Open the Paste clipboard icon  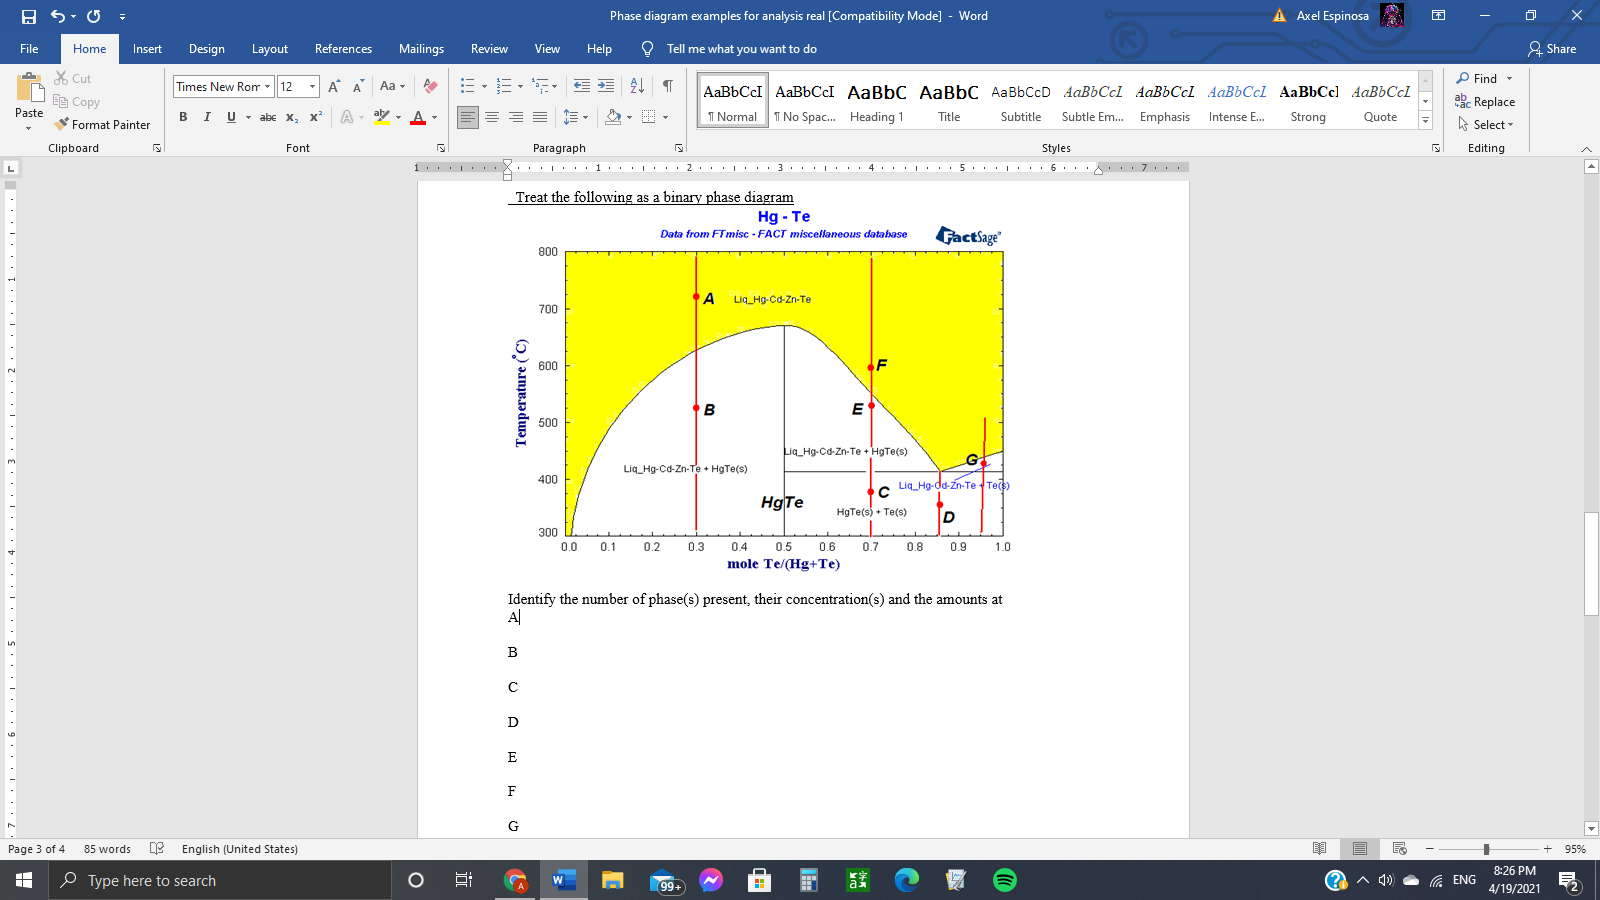(x=29, y=89)
